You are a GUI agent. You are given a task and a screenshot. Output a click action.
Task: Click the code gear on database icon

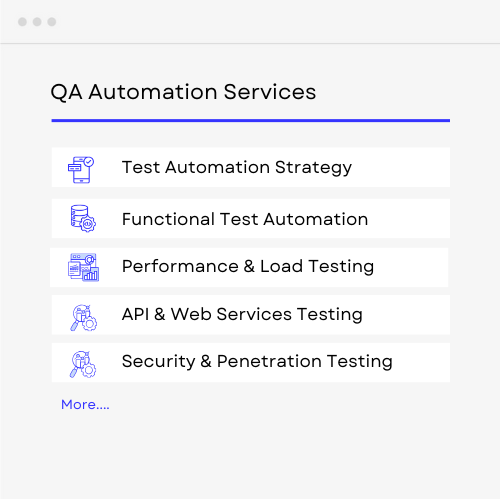coord(88,224)
